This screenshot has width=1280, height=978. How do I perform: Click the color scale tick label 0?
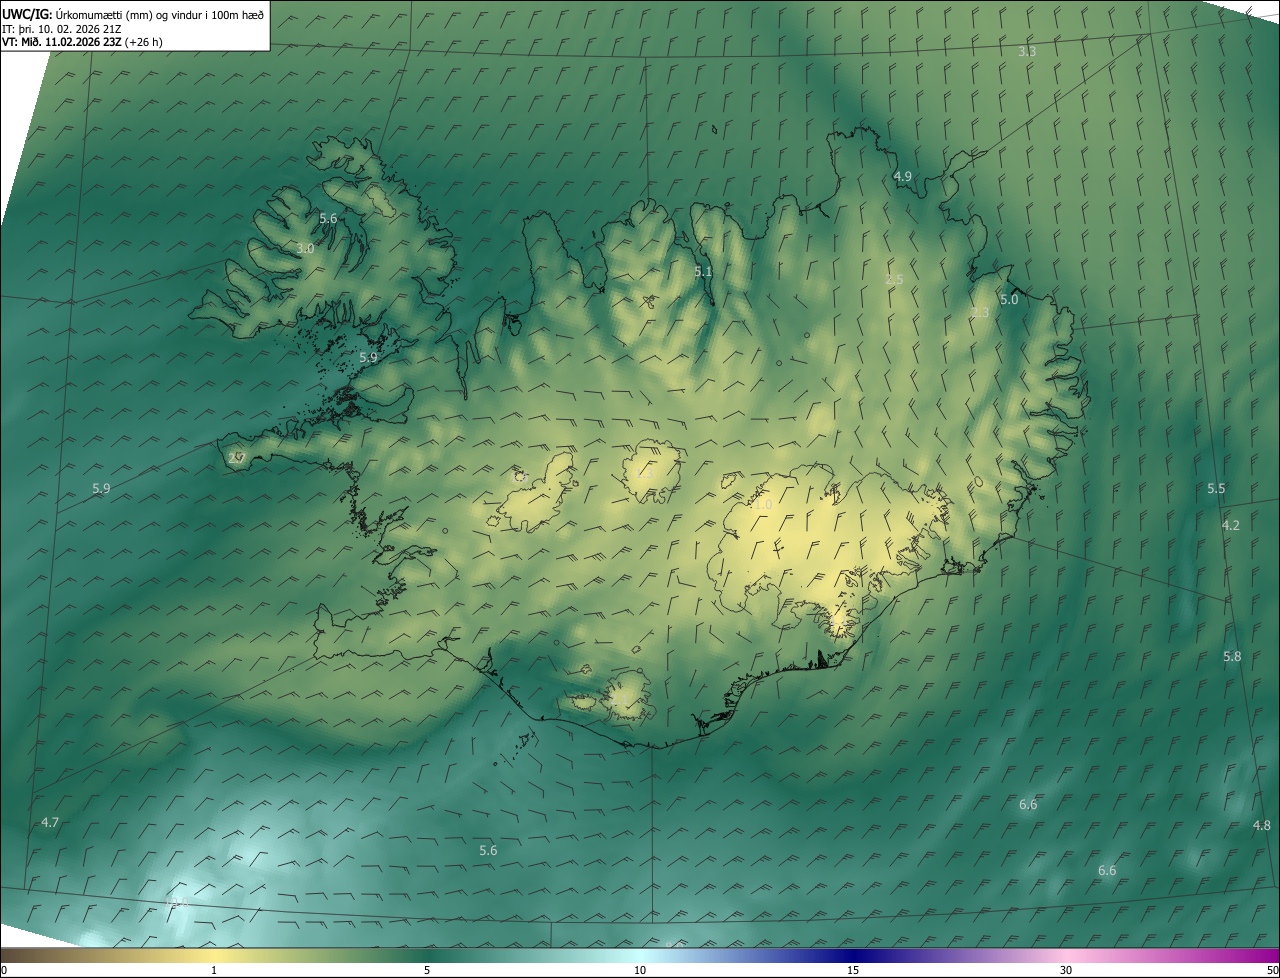pyautogui.click(x=4, y=971)
